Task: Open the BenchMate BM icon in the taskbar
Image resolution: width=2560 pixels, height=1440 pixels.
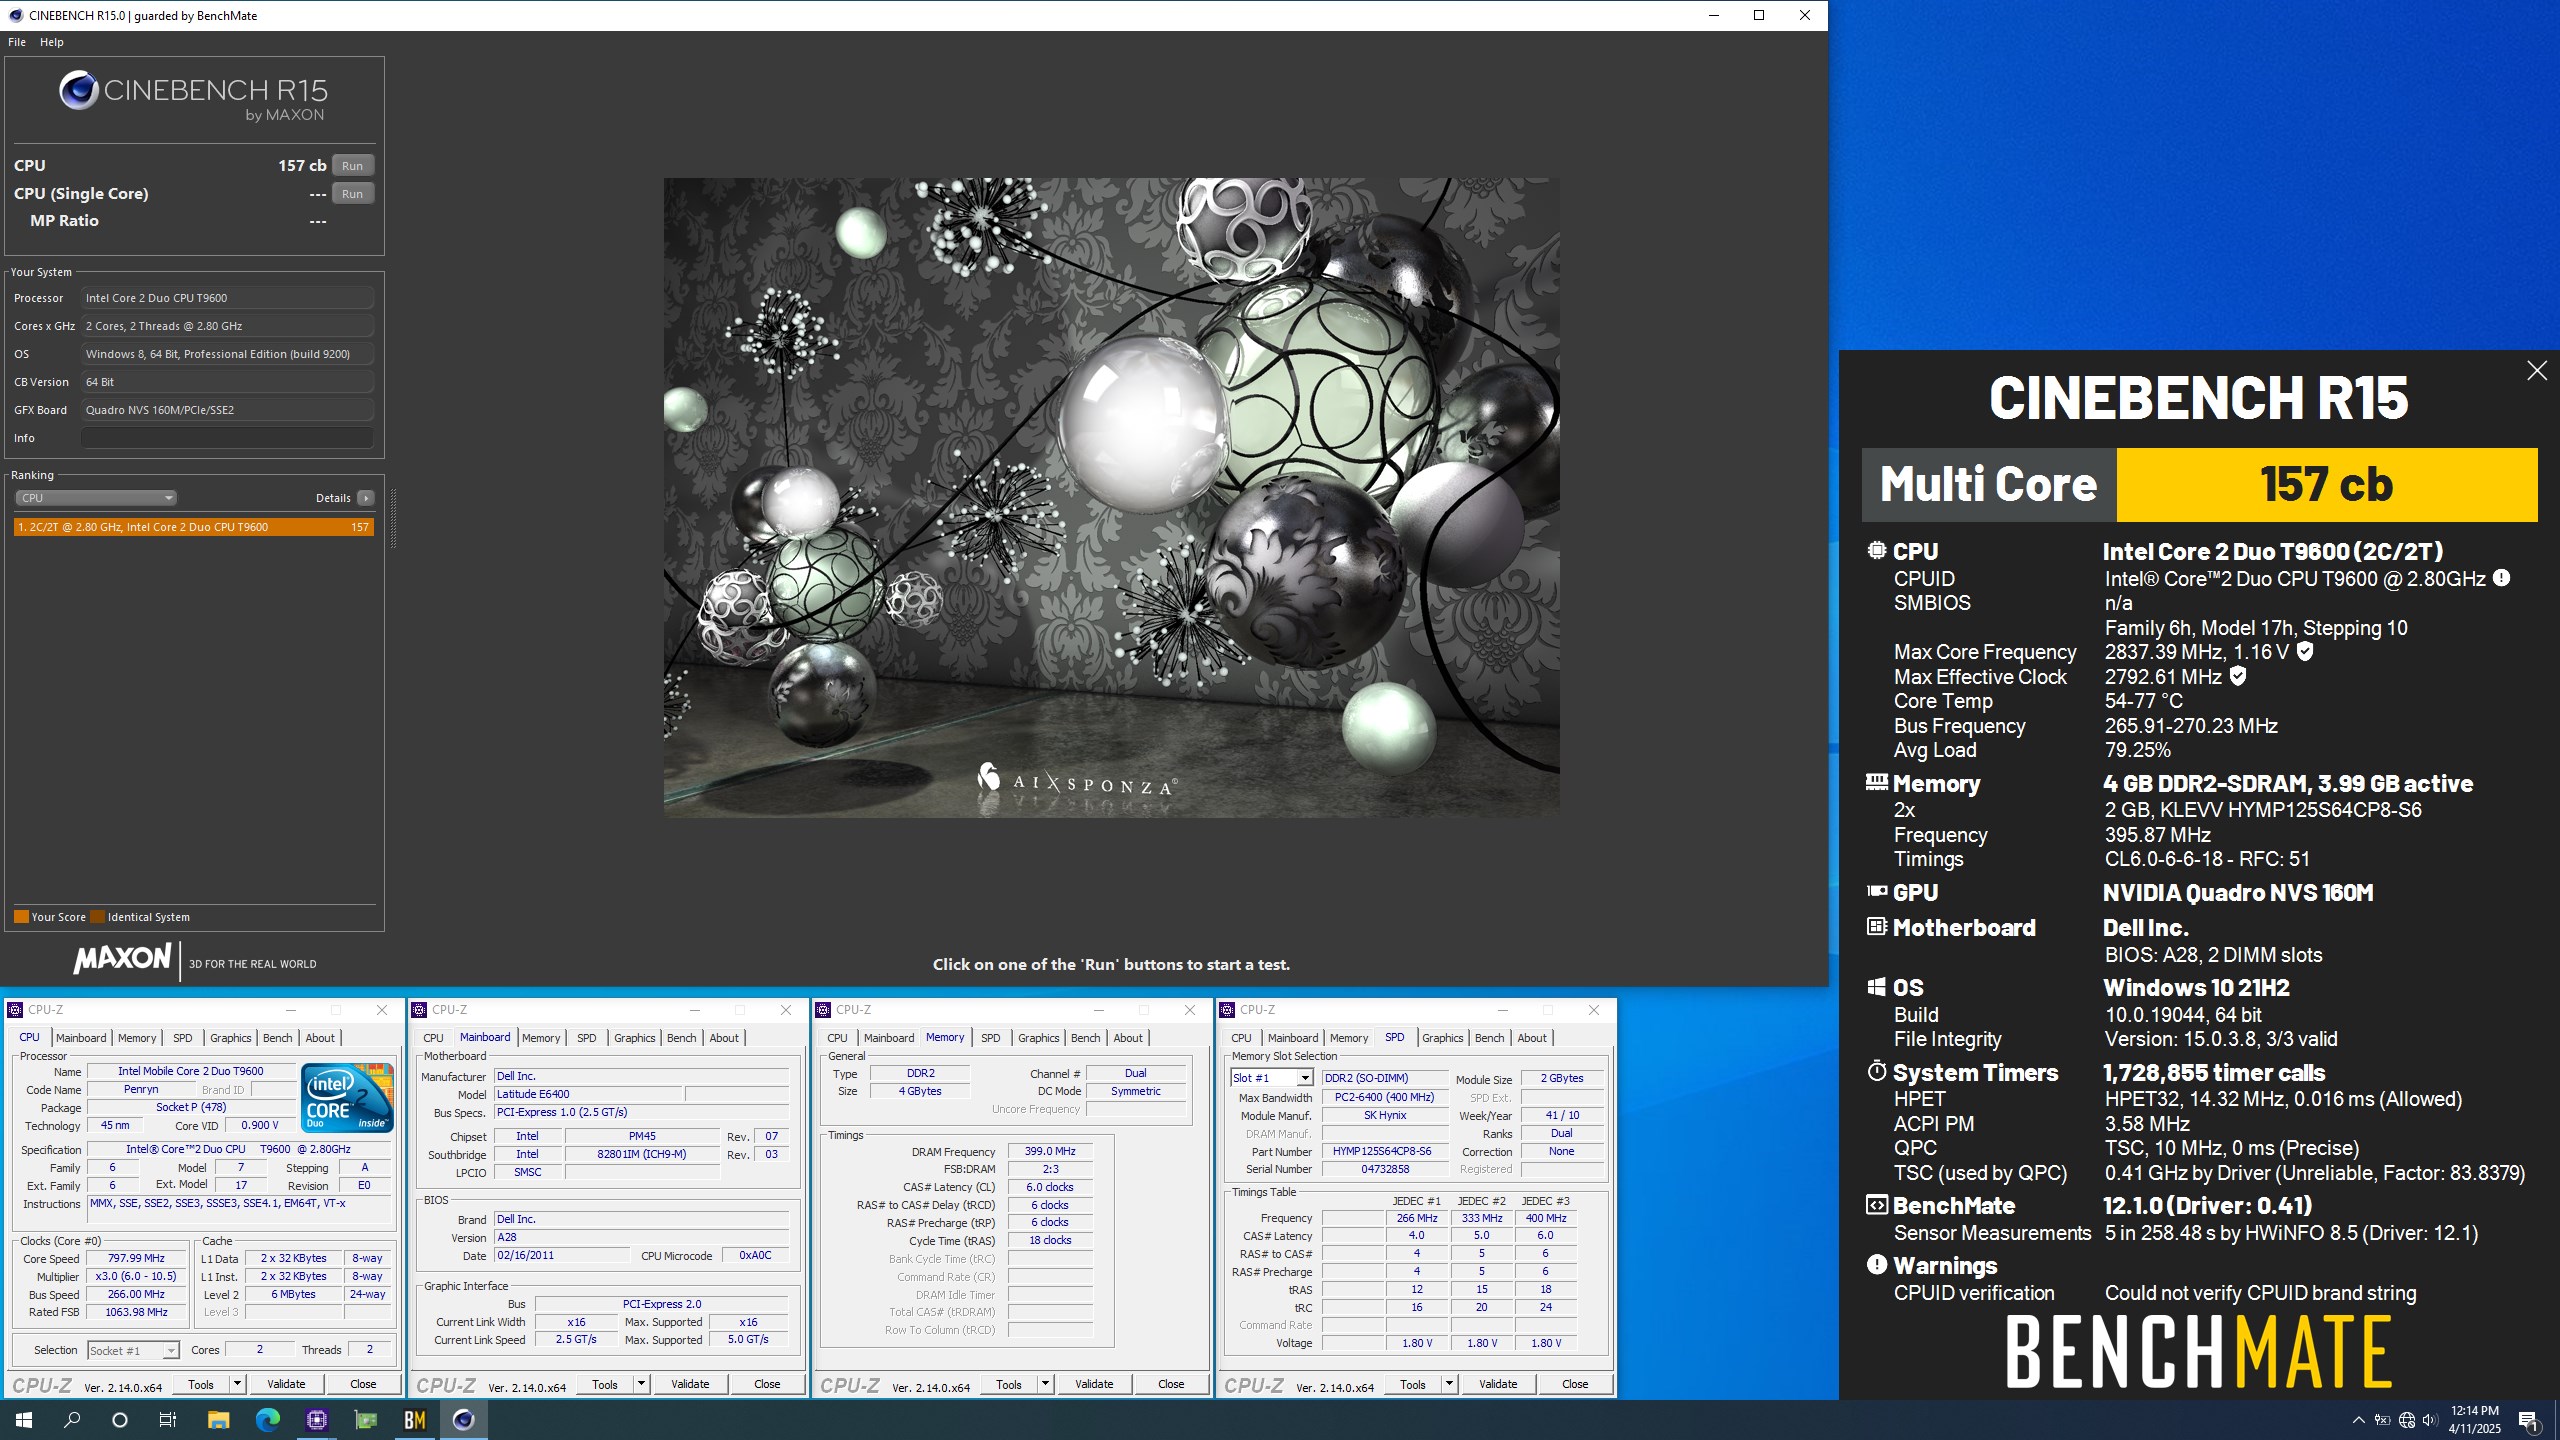Action: tap(415, 1419)
